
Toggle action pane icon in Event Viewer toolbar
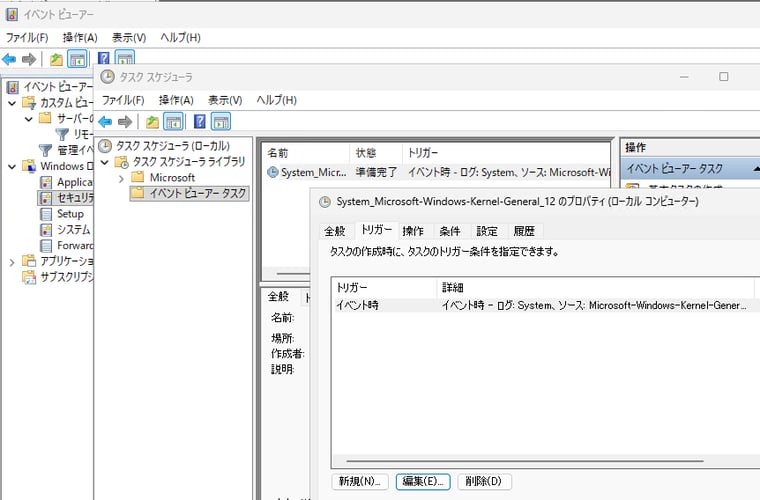pyautogui.click(x=125, y=58)
